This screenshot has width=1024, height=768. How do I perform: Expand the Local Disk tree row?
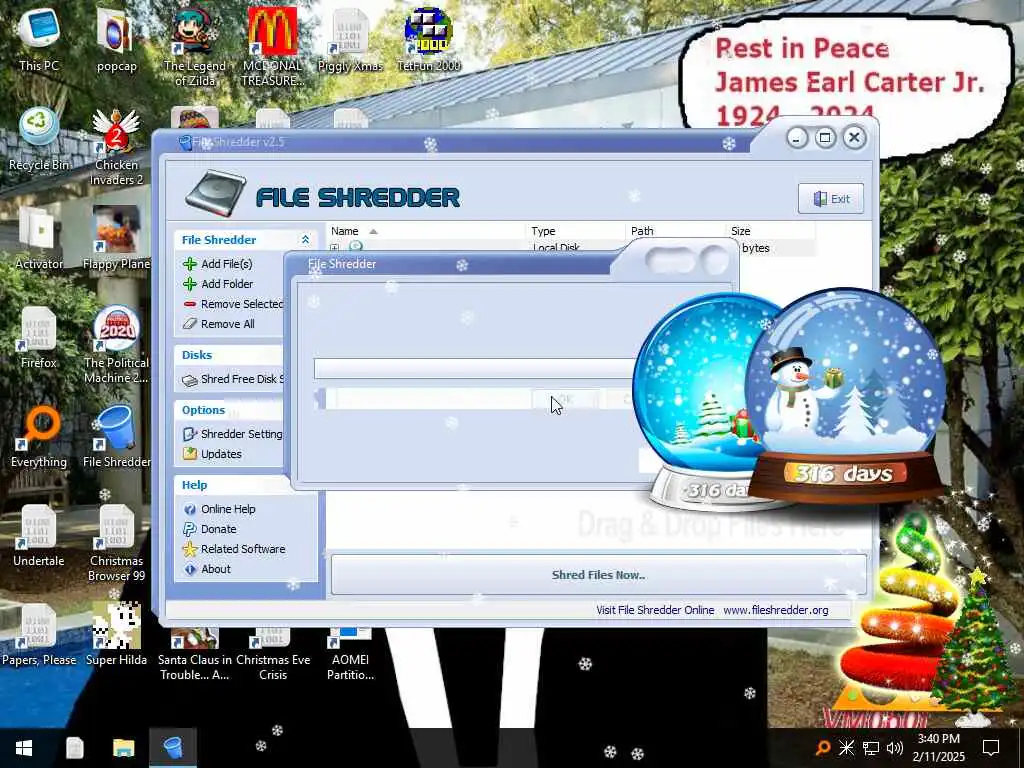(334, 248)
